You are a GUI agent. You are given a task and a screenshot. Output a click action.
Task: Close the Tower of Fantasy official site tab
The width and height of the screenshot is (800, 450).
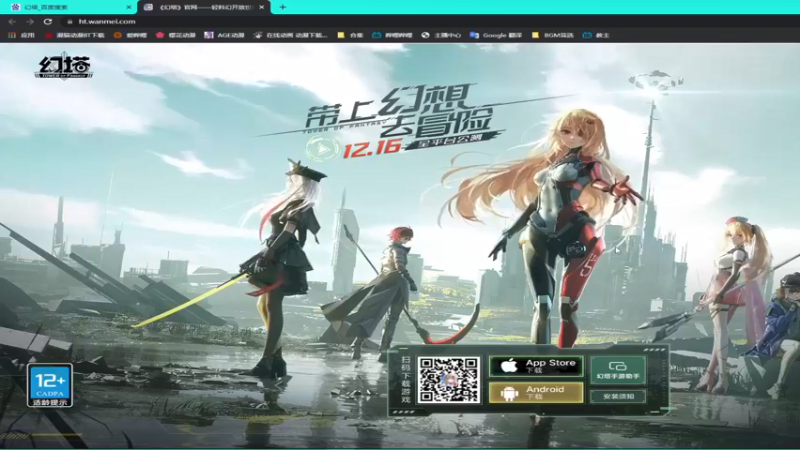click(262, 7)
